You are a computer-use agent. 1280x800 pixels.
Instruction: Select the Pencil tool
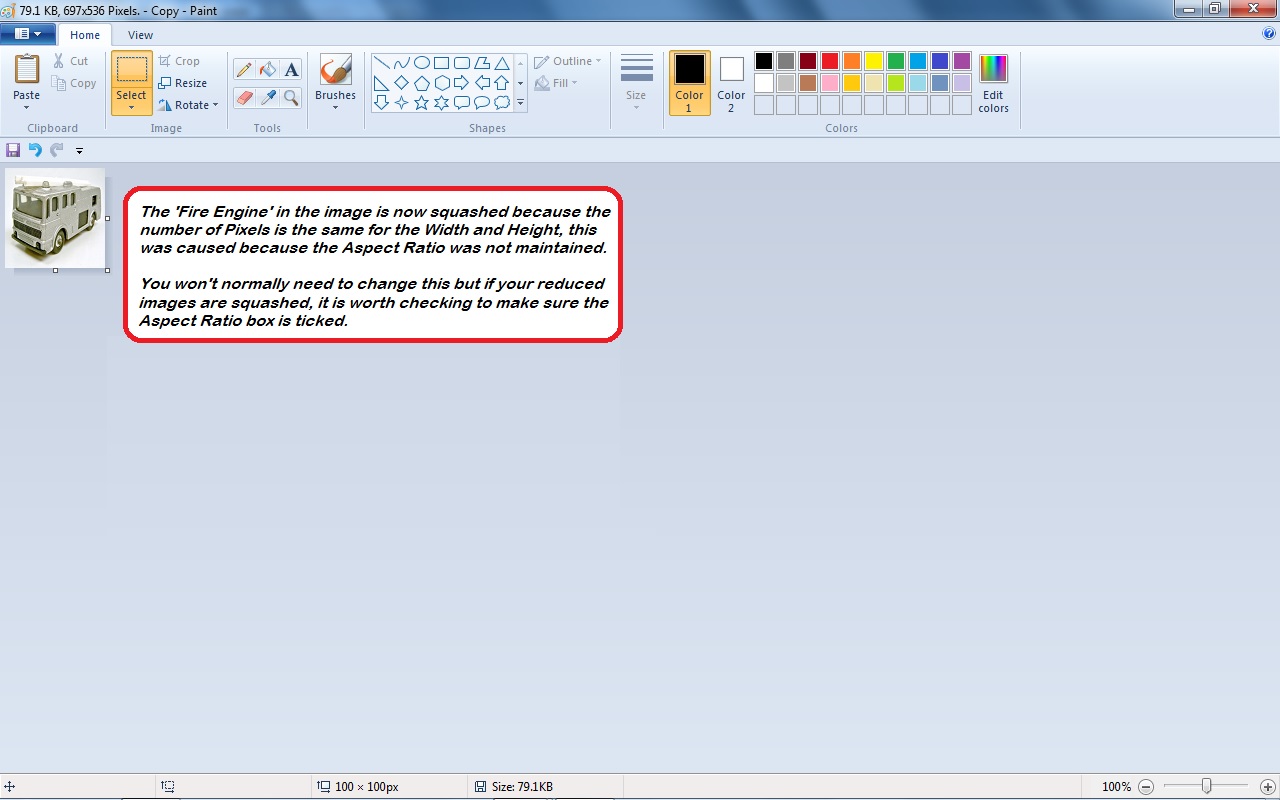click(244, 70)
